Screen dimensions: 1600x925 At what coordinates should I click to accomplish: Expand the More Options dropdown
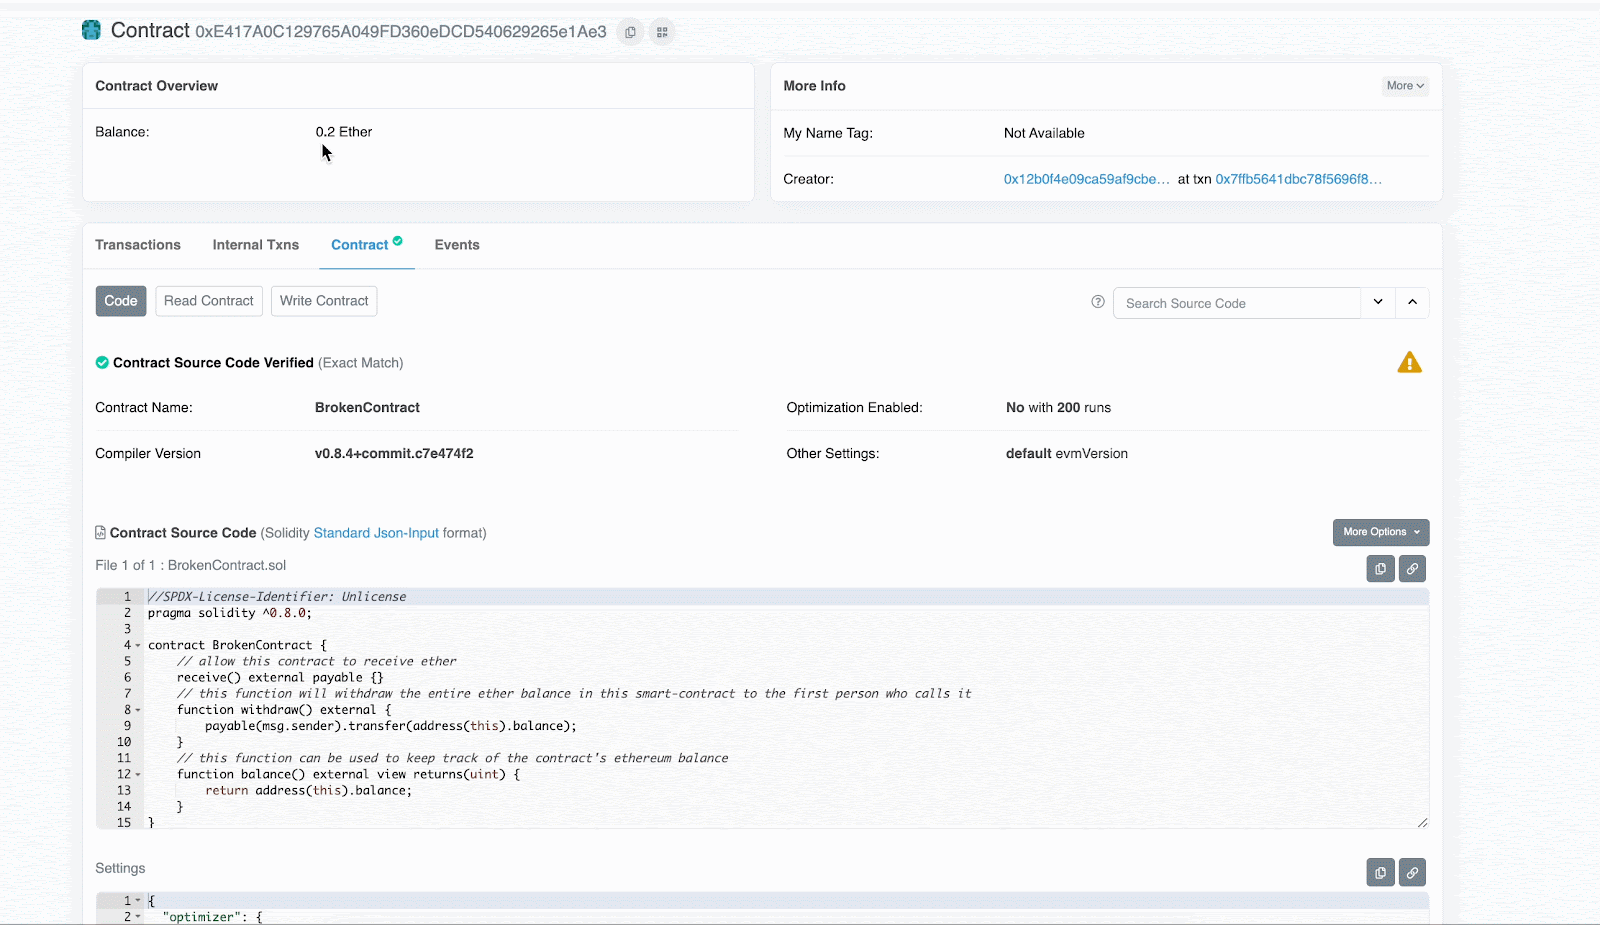[x=1380, y=532]
